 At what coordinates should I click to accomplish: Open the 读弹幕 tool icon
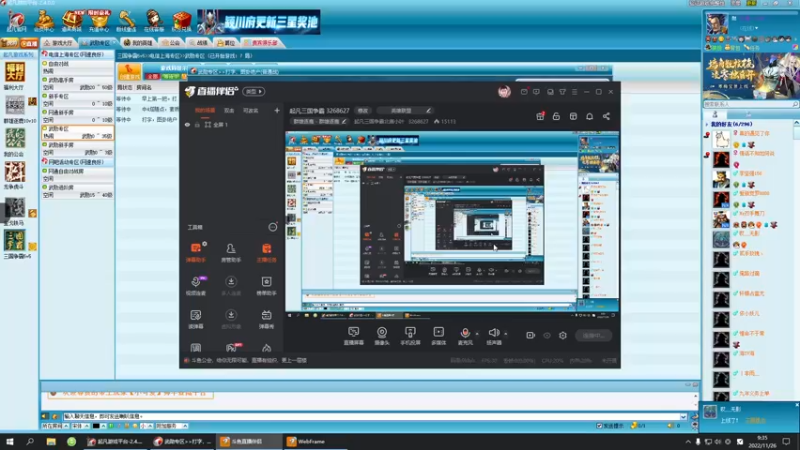tap(195, 319)
